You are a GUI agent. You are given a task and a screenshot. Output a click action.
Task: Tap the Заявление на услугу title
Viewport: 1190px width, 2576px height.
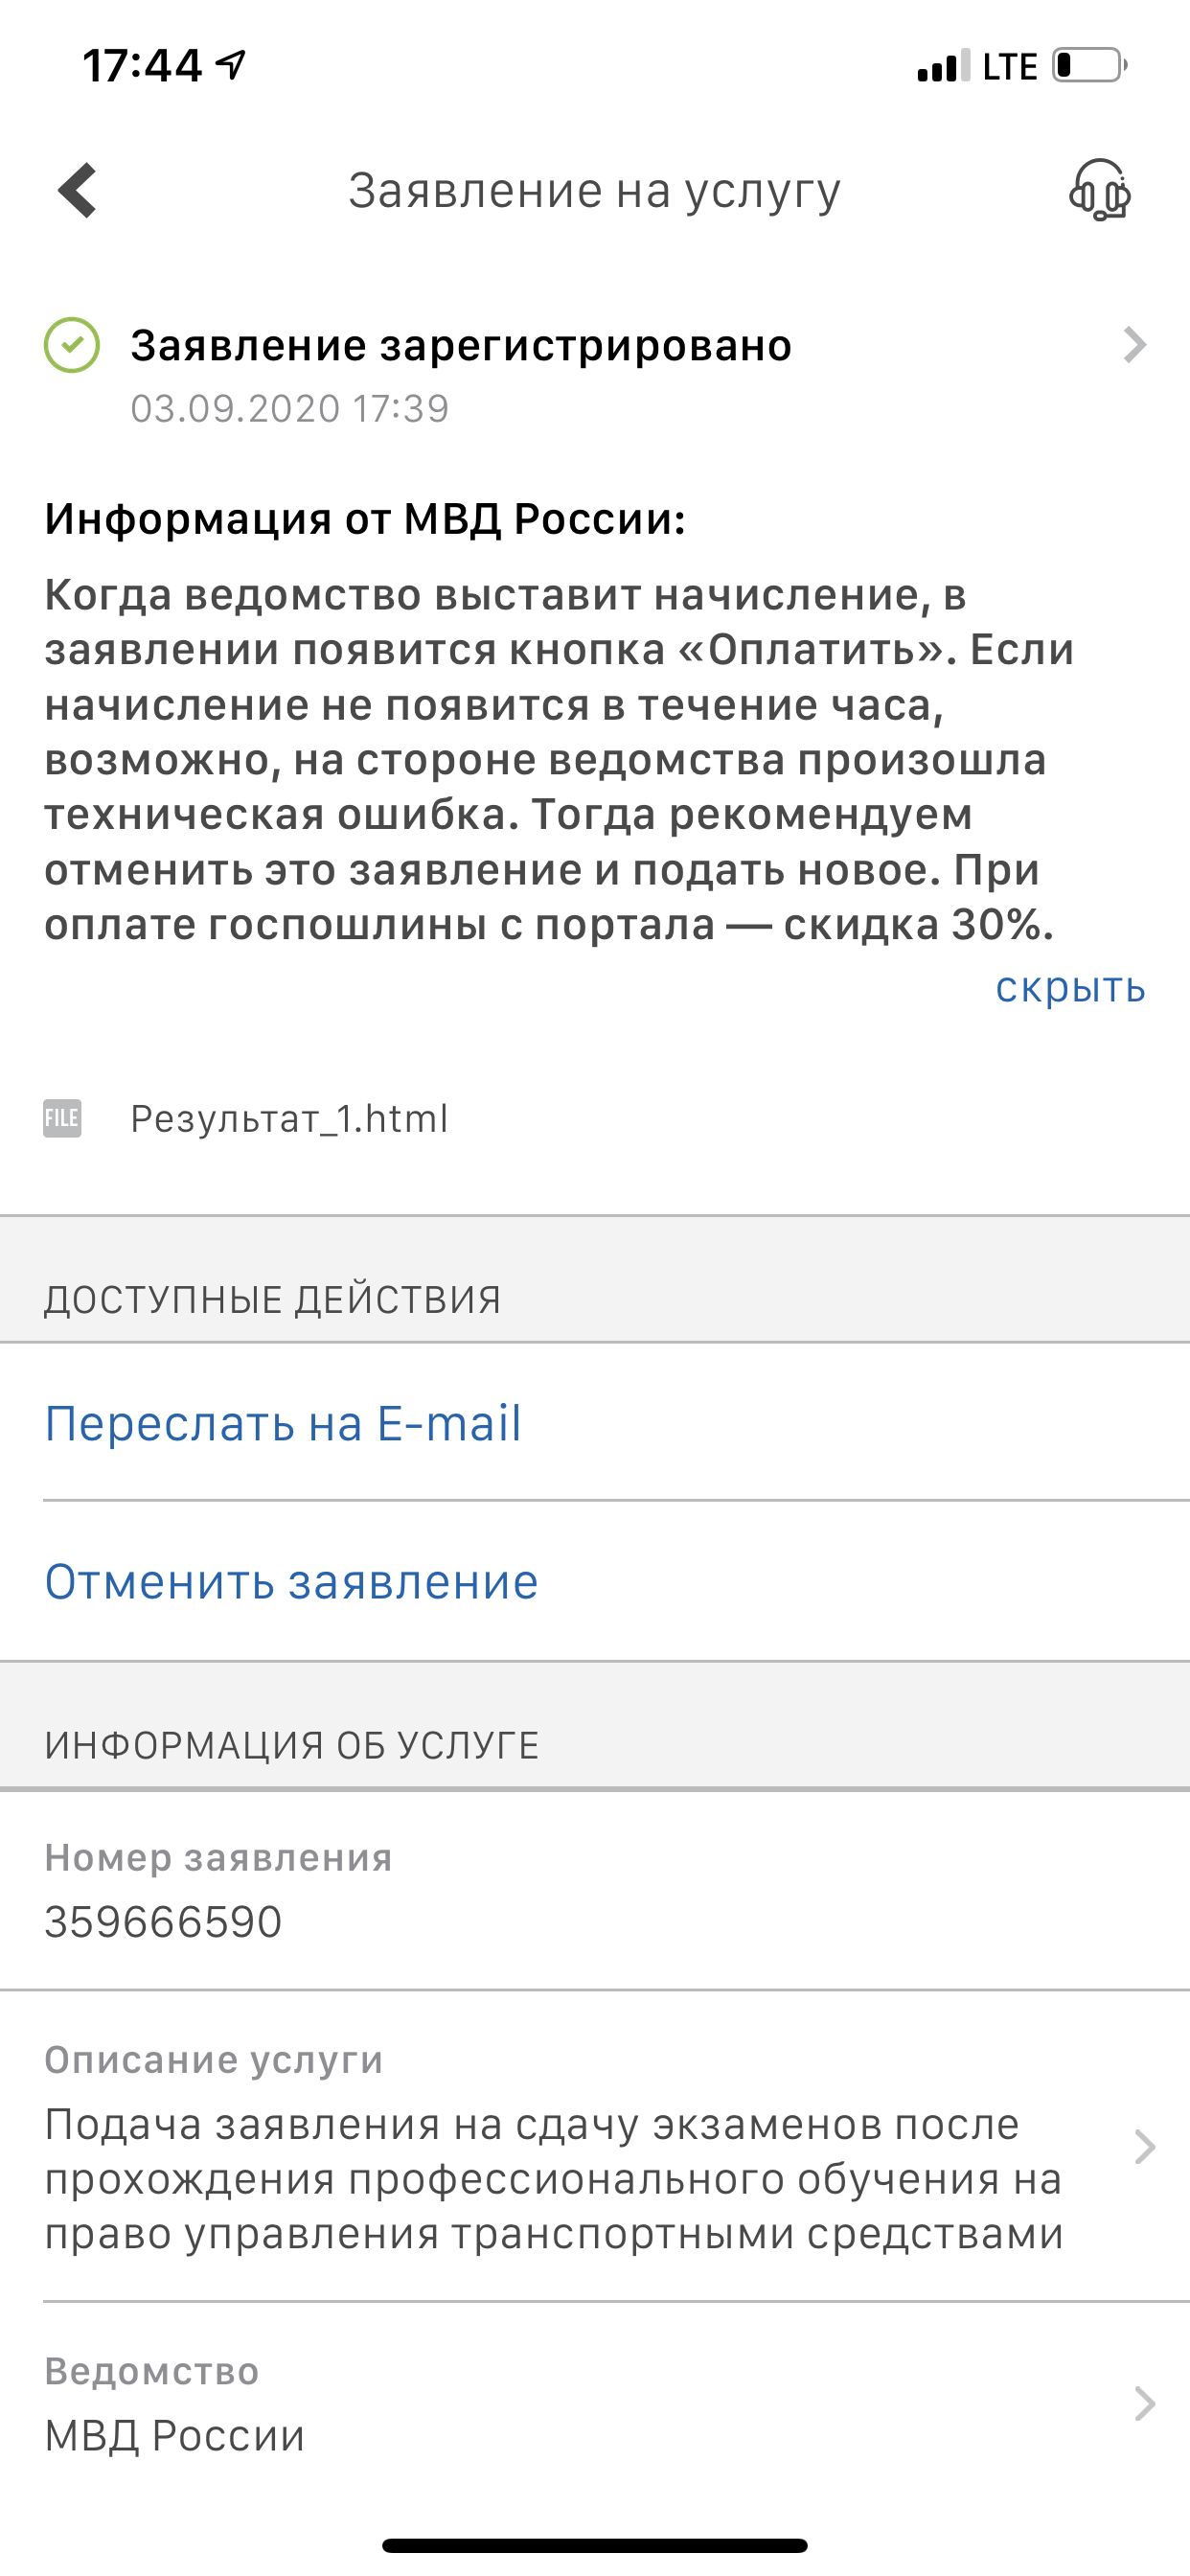[x=595, y=191]
